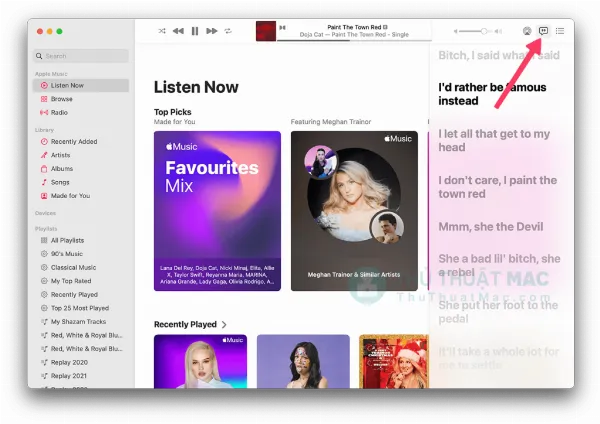The height and width of the screenshot is (424, 600).
Task: Click the search field in sidebar
Action: click(x=81, y=56)
